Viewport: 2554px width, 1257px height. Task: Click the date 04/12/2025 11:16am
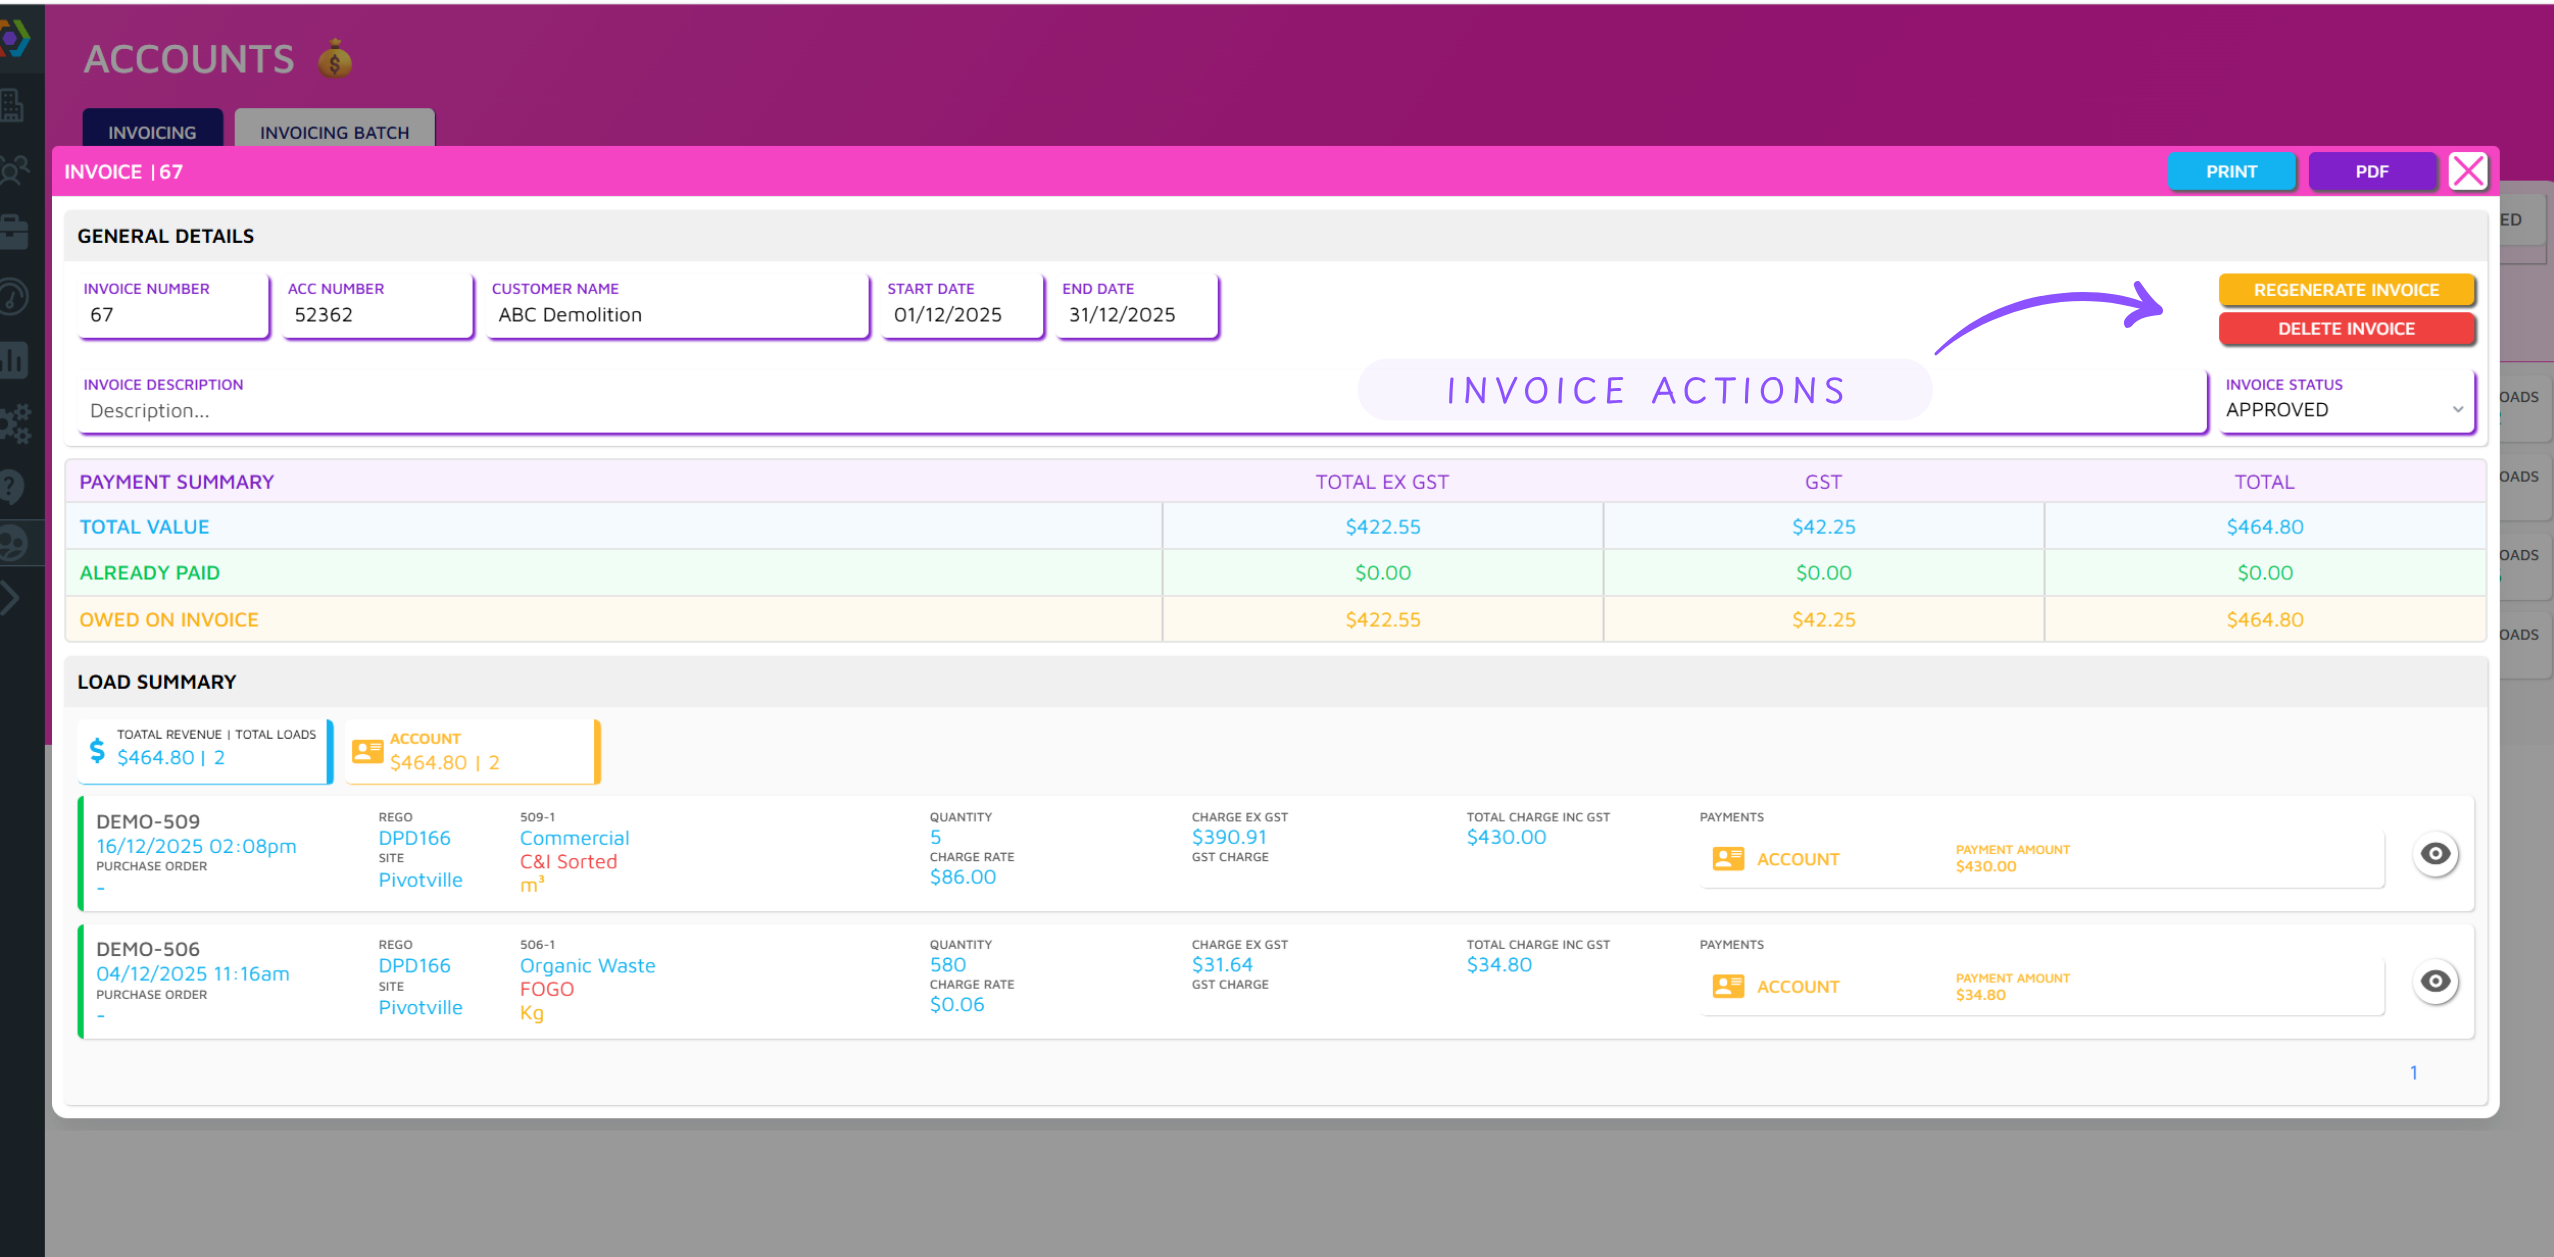tap(193, 974)
